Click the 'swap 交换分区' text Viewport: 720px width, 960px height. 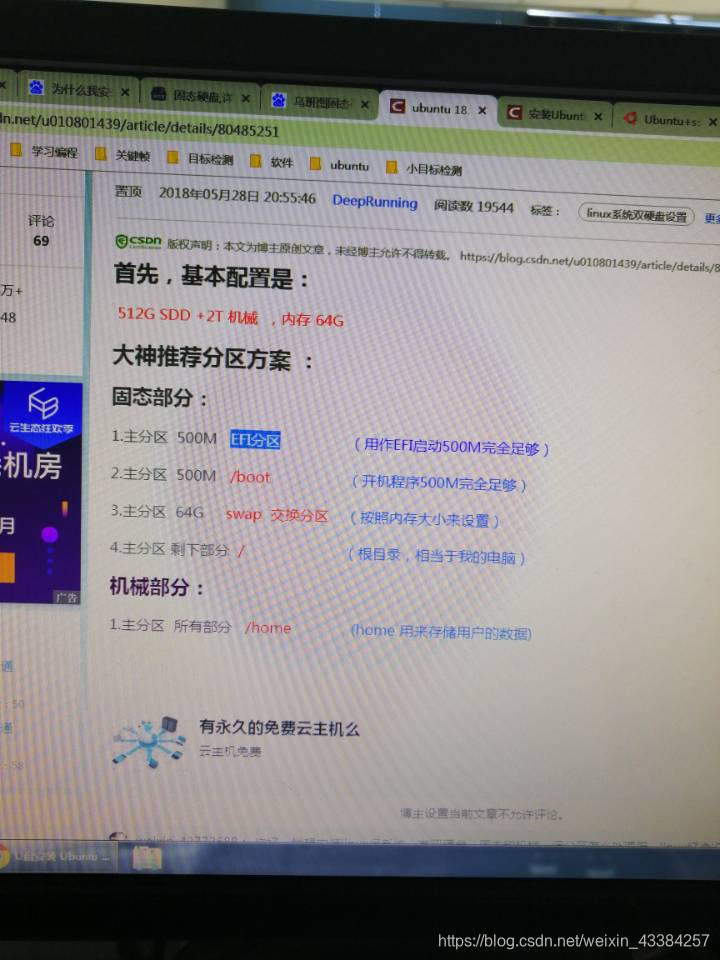tap(277, 515)
